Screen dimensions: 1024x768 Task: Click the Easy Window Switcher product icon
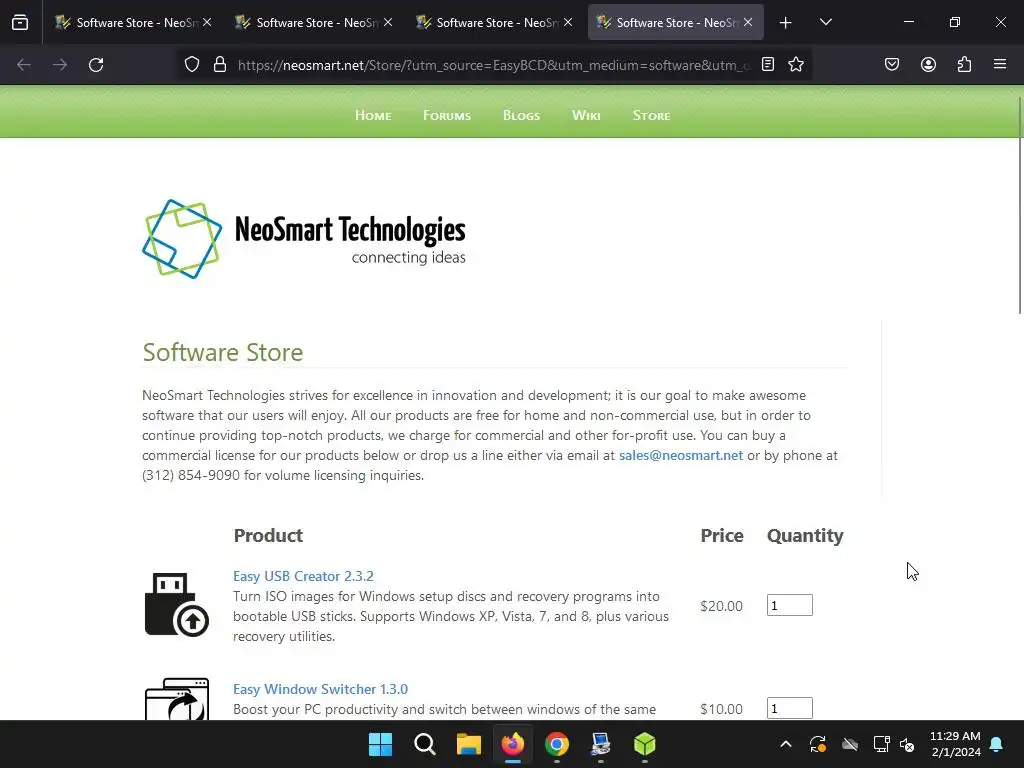pos(176,699)
